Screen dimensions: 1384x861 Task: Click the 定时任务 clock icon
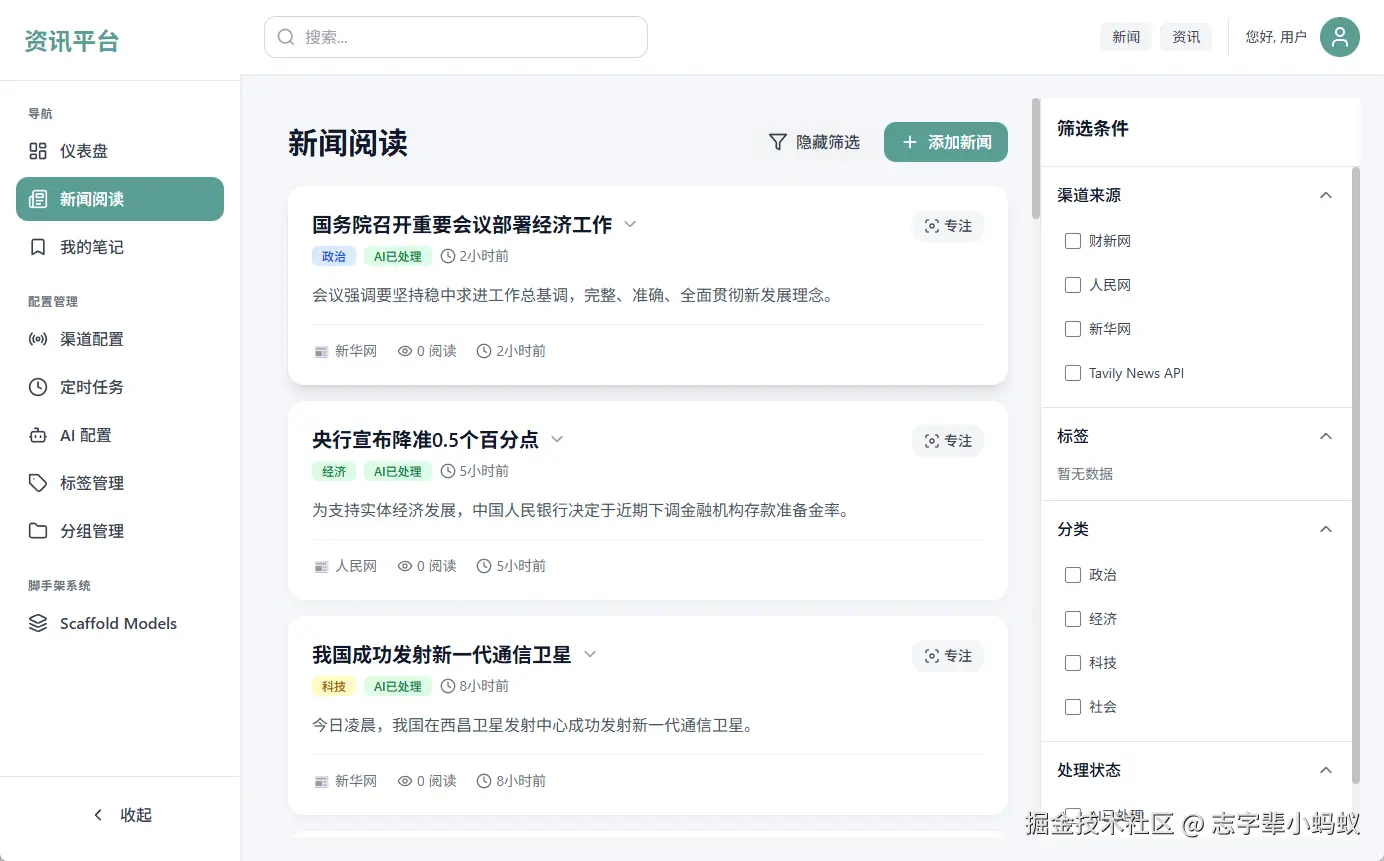point(38,387)
